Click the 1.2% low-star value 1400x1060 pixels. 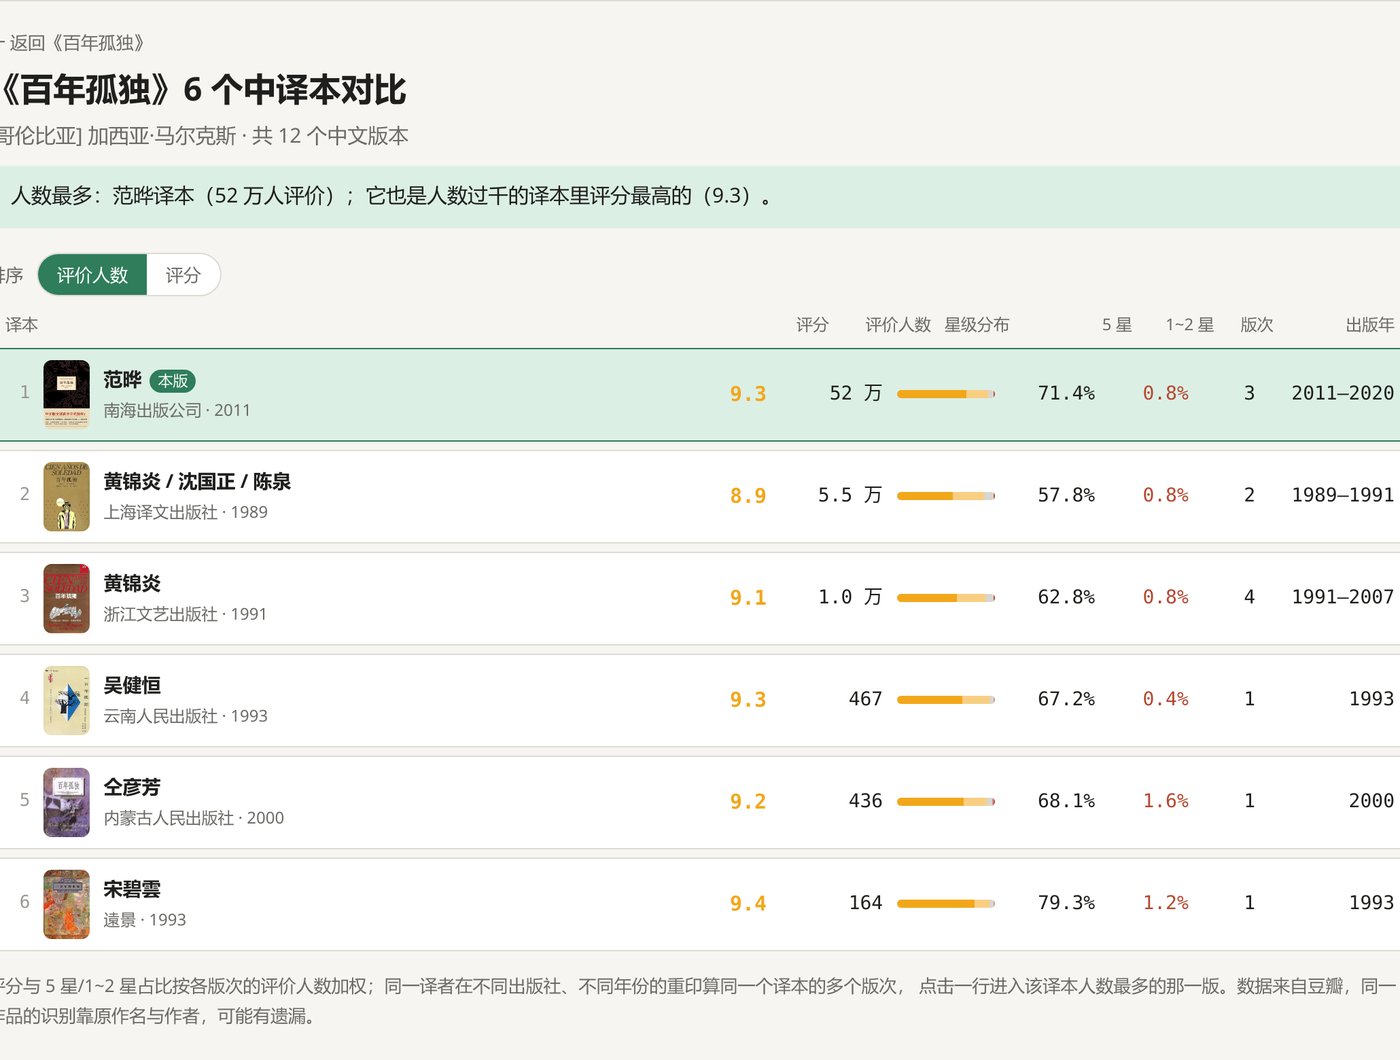tap(1166, 903)
